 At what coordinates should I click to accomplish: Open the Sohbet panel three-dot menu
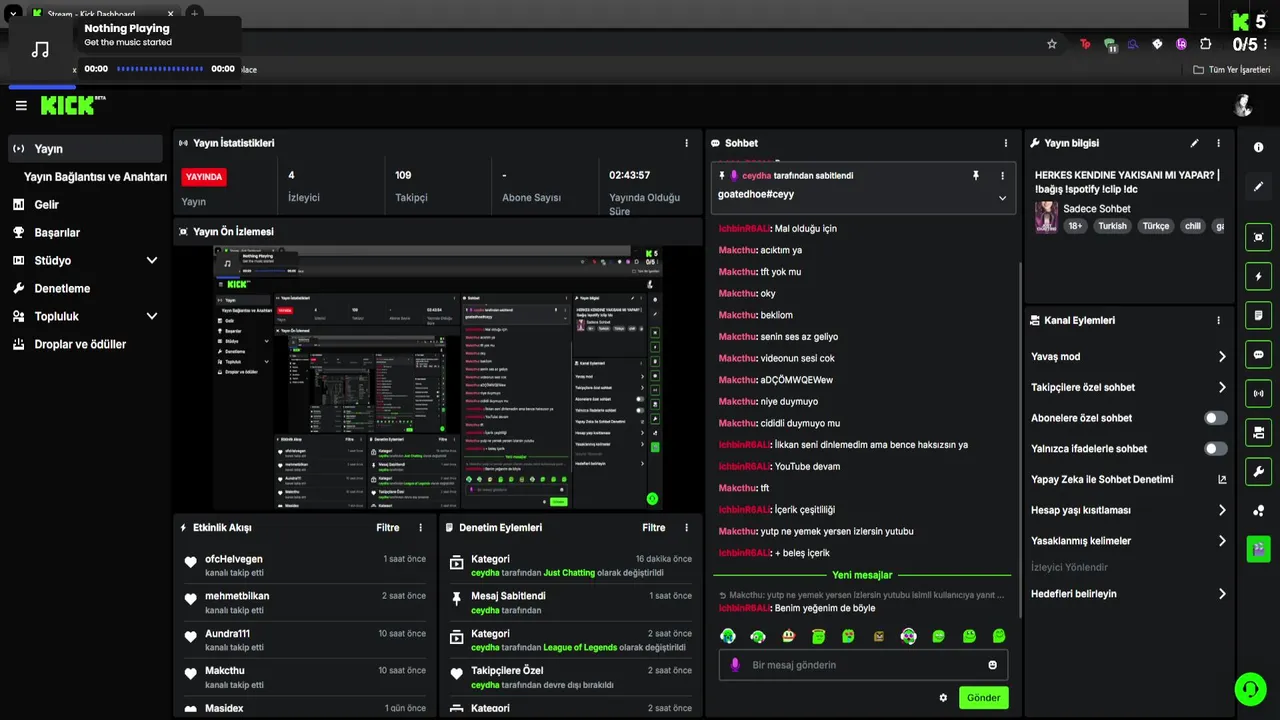pos(1005,143)
